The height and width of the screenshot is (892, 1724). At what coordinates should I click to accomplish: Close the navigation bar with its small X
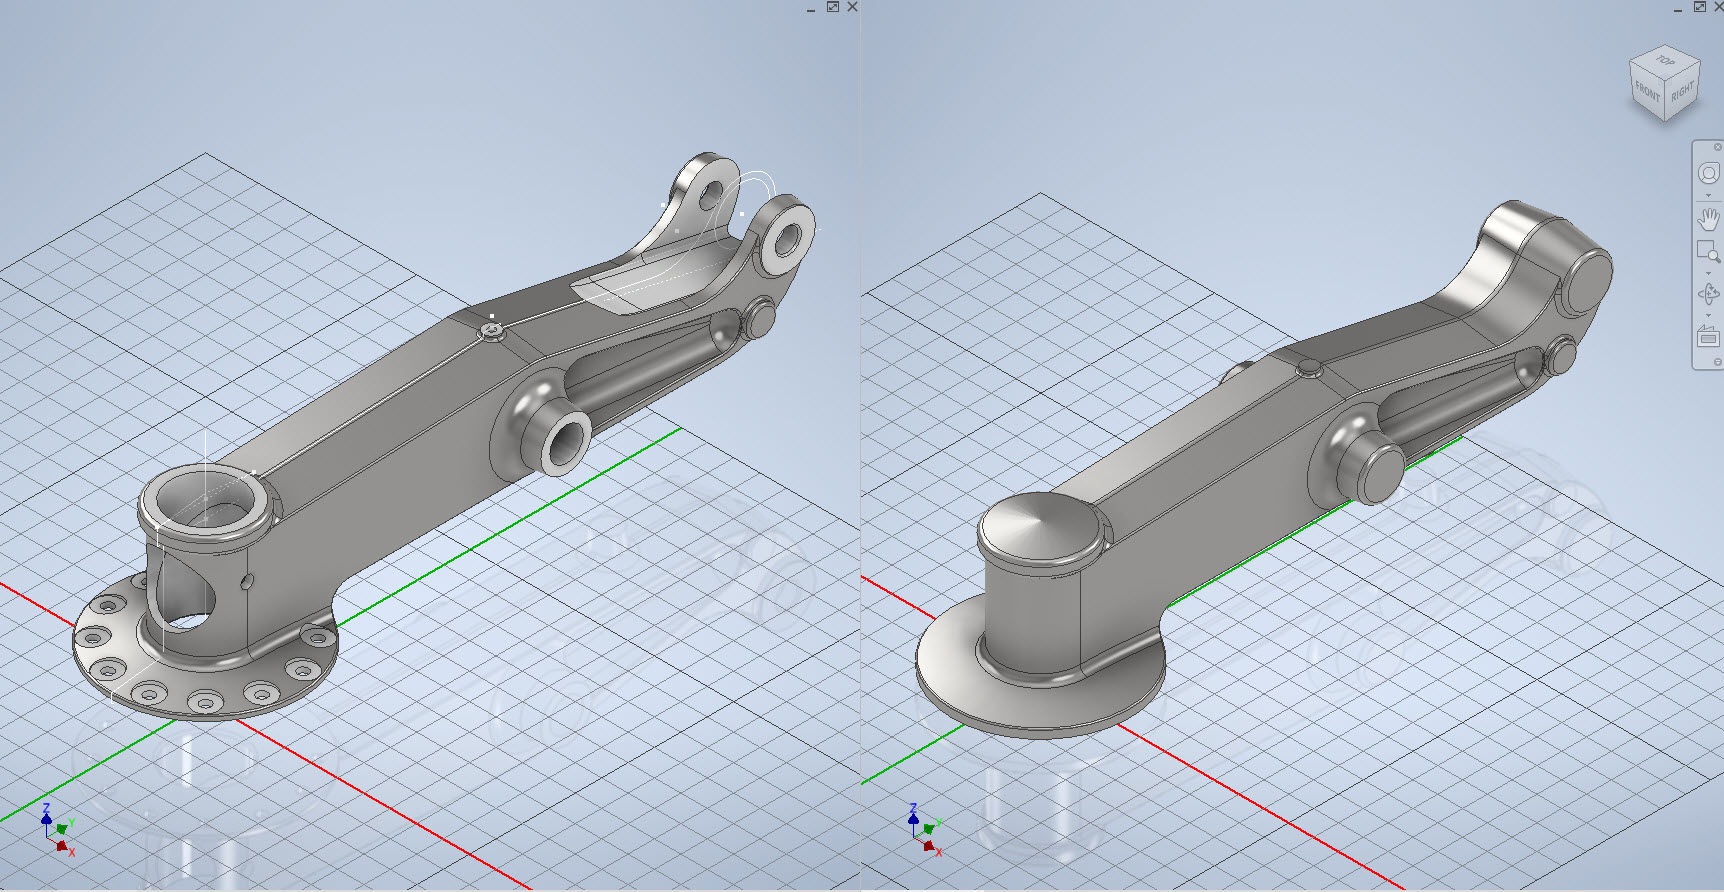1718,147
